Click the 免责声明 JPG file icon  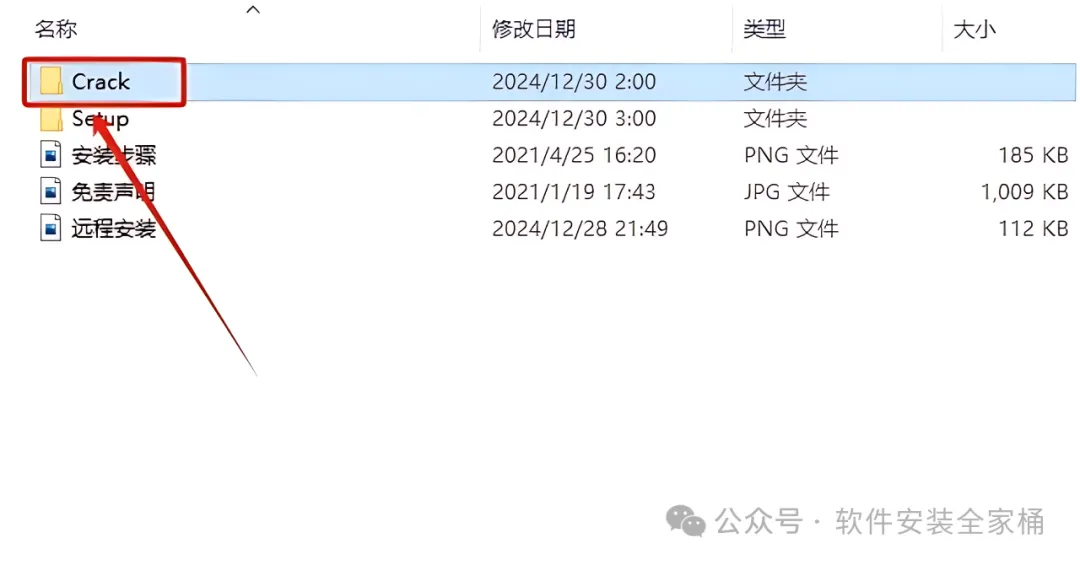(51, 192)
